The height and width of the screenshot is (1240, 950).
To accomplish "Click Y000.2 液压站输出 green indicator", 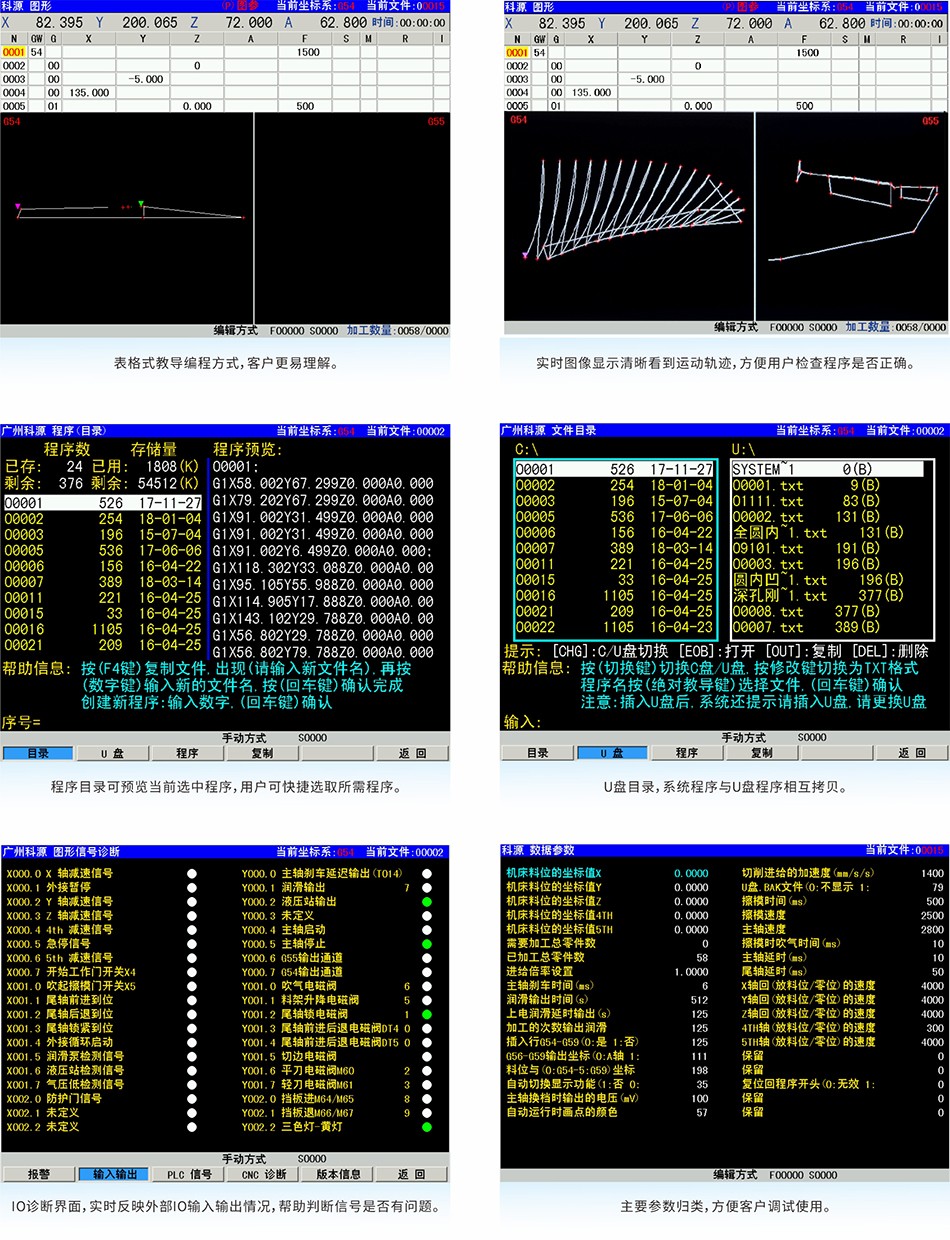I will pyautogui.click(x=427, y=901).
